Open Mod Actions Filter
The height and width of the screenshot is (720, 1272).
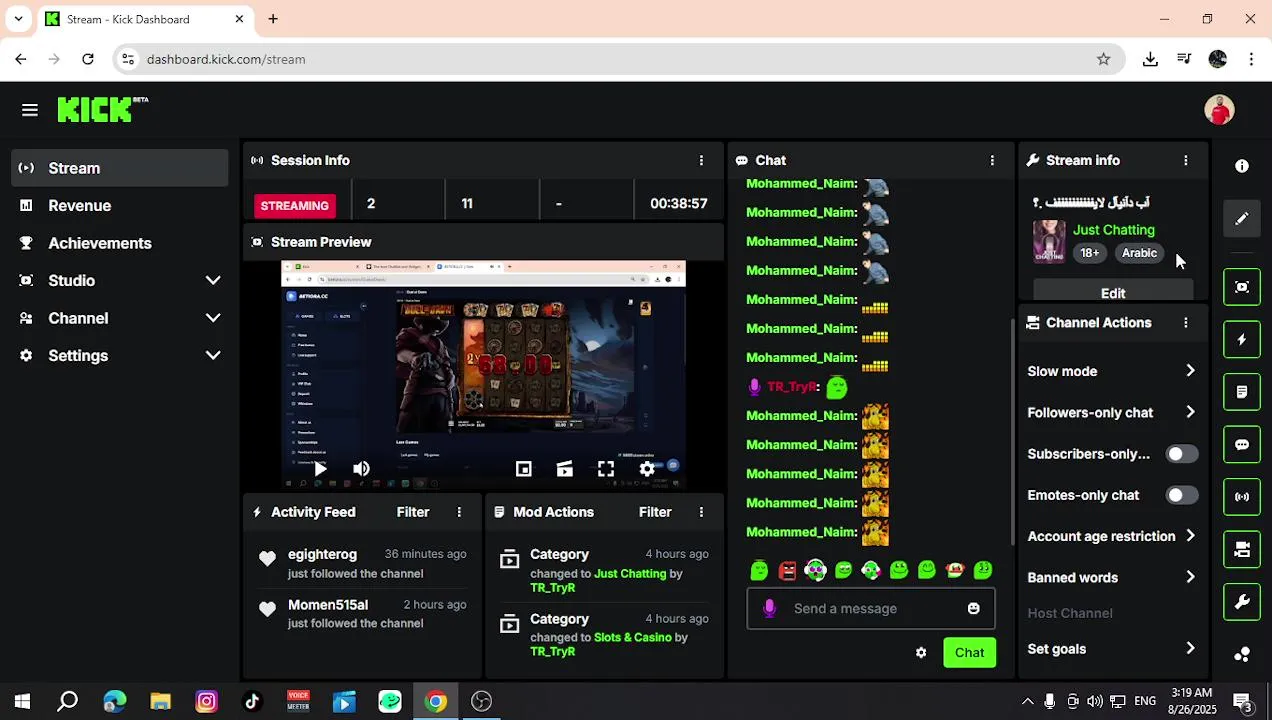655,512
